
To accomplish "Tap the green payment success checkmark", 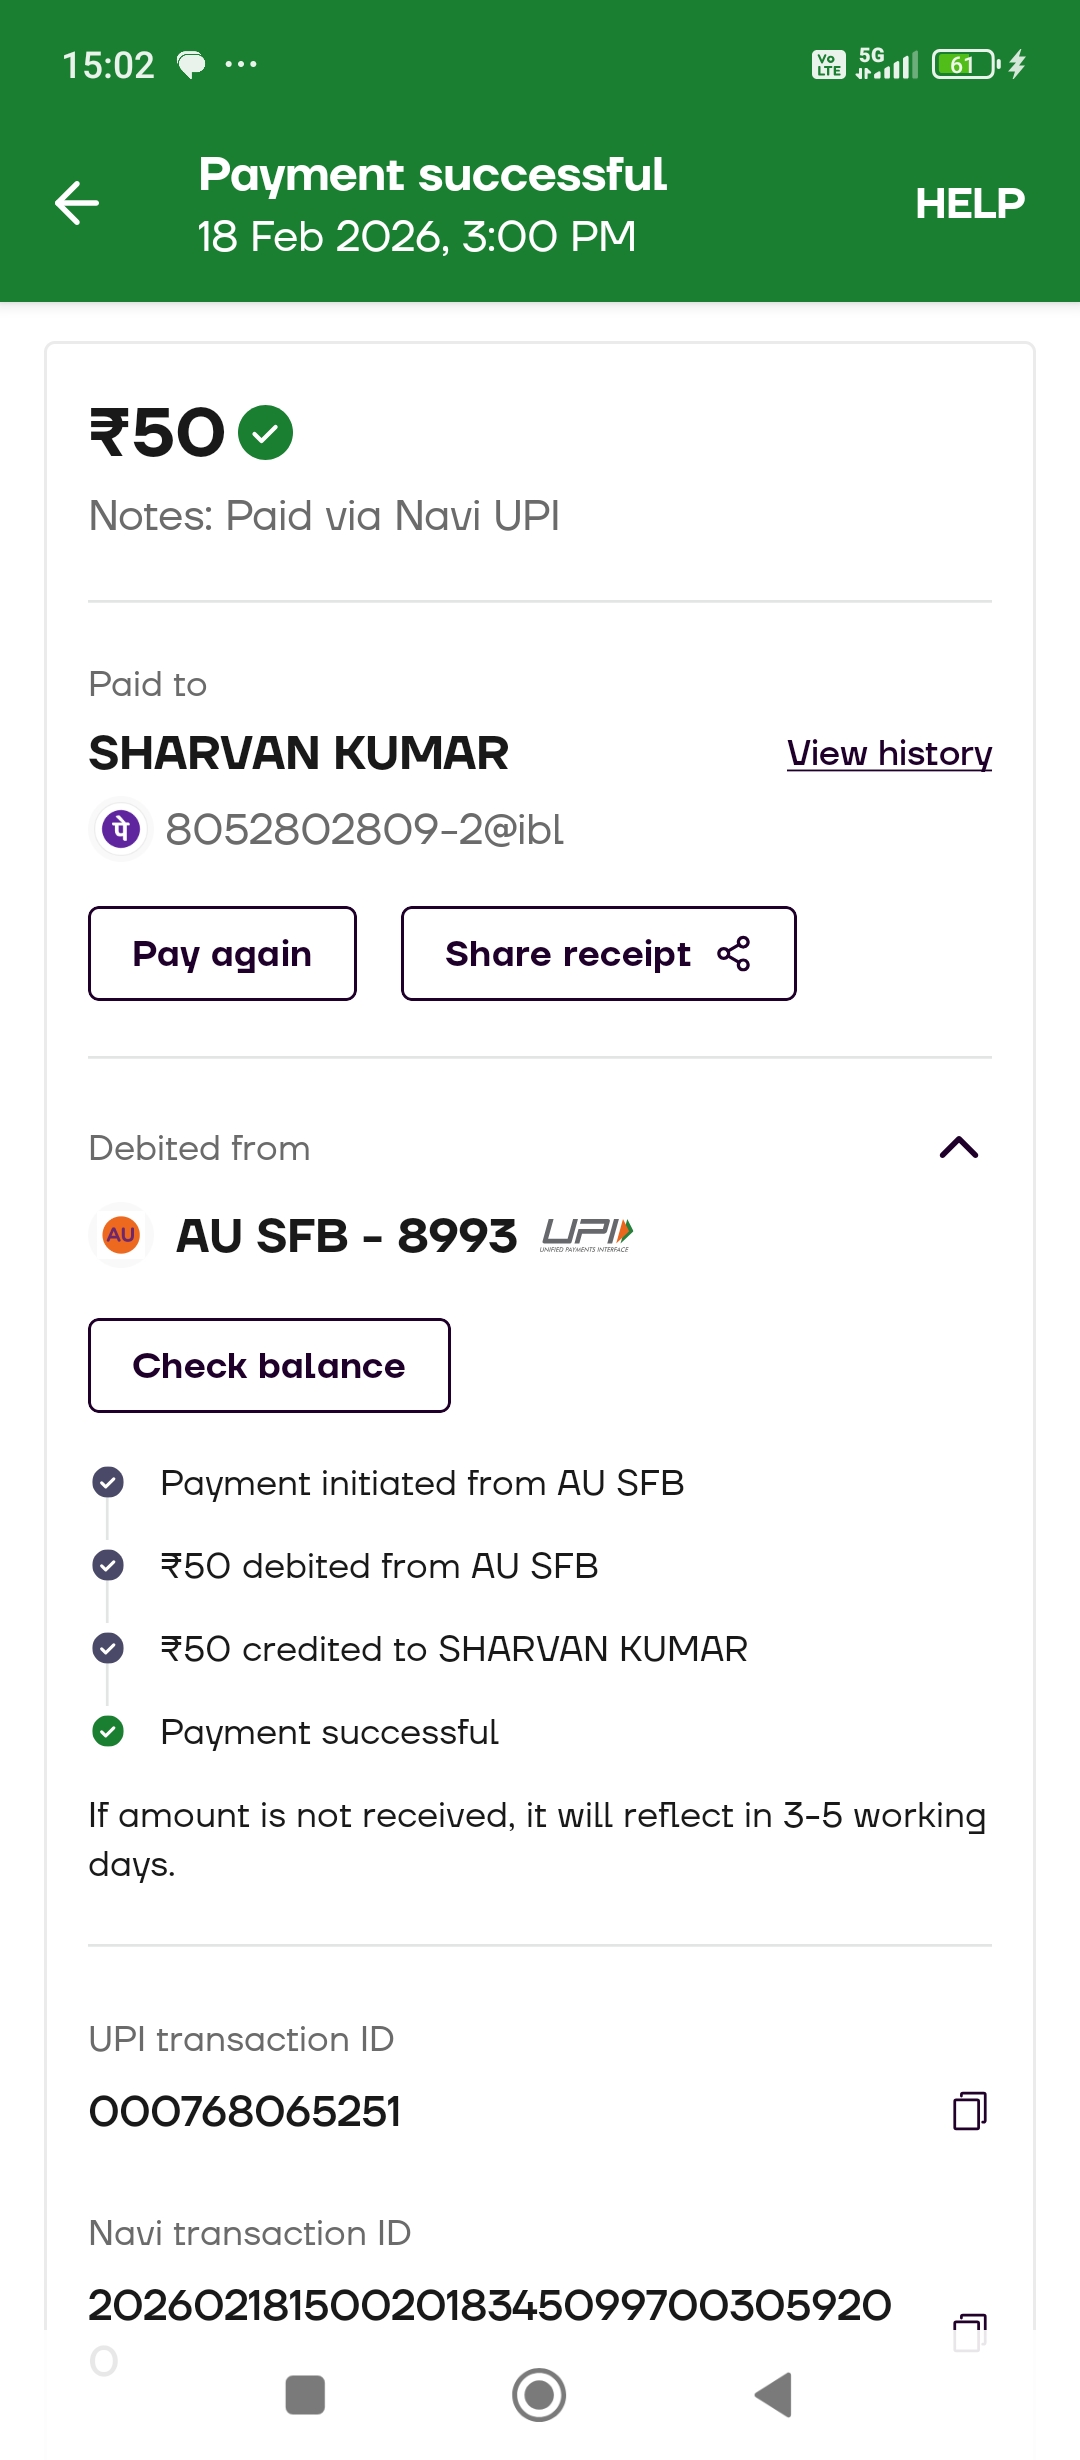I will [x=265, y=433].
